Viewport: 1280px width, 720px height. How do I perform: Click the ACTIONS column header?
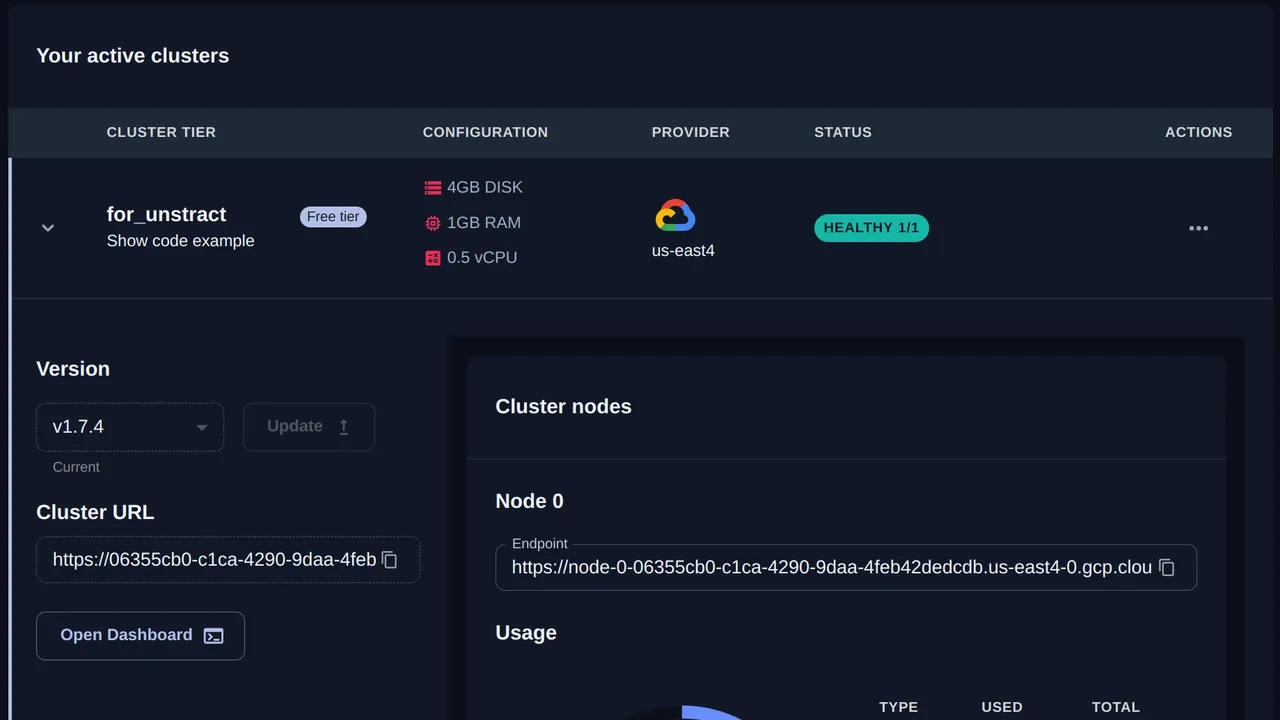[1198, 132]
